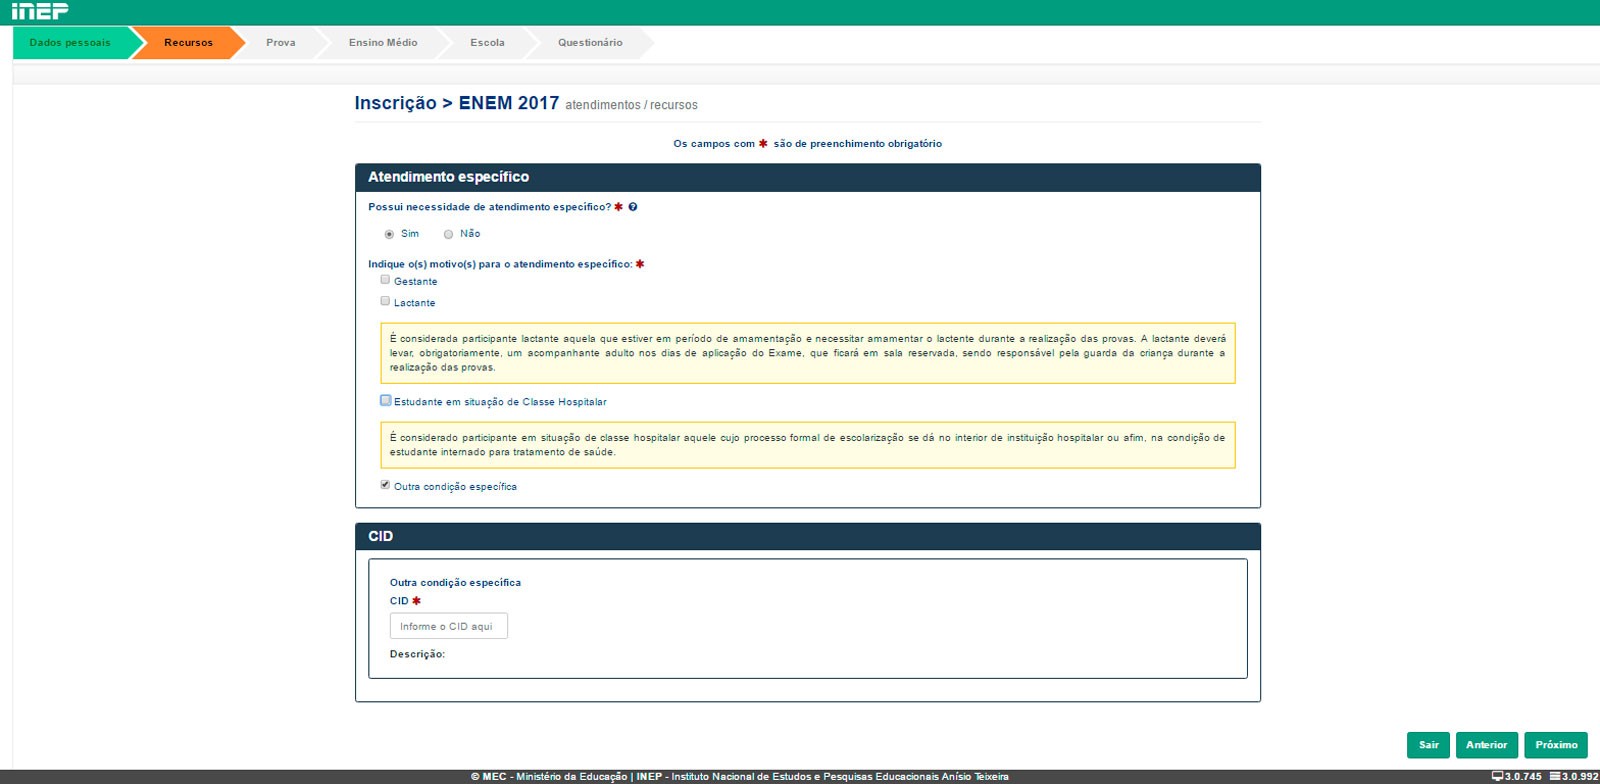Click the lactante information notice text
Viewport: 1600px width, 784px height.
(808, 353)
